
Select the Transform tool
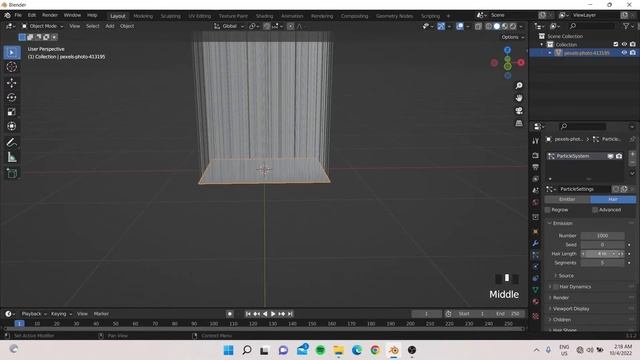(11, 126)
